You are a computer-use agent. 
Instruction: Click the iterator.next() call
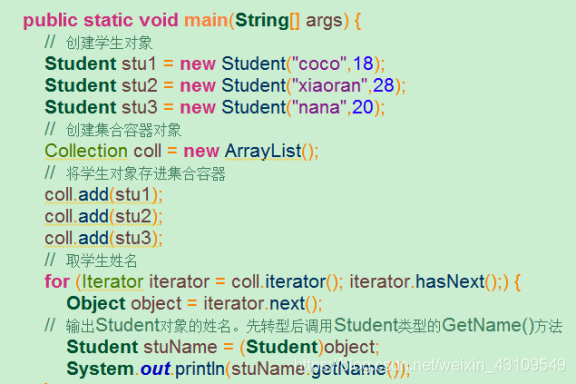pos(263,304)
